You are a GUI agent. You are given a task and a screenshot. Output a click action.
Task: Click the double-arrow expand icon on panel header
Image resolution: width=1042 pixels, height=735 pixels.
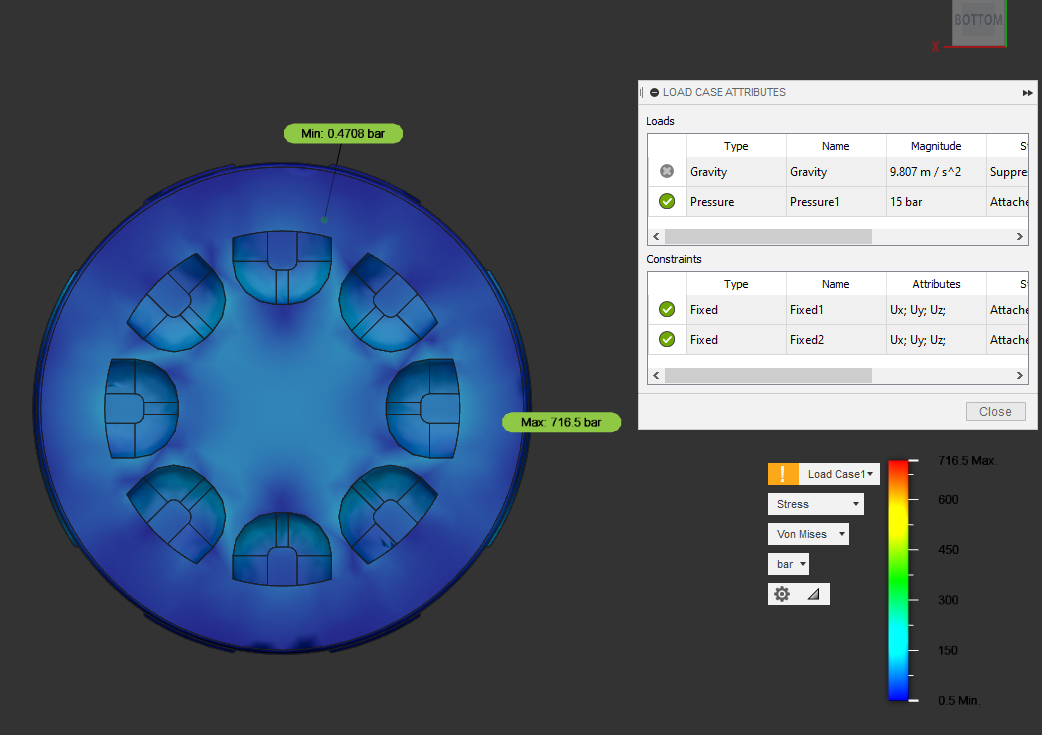pyautogui.click(x=1027, y=92)
